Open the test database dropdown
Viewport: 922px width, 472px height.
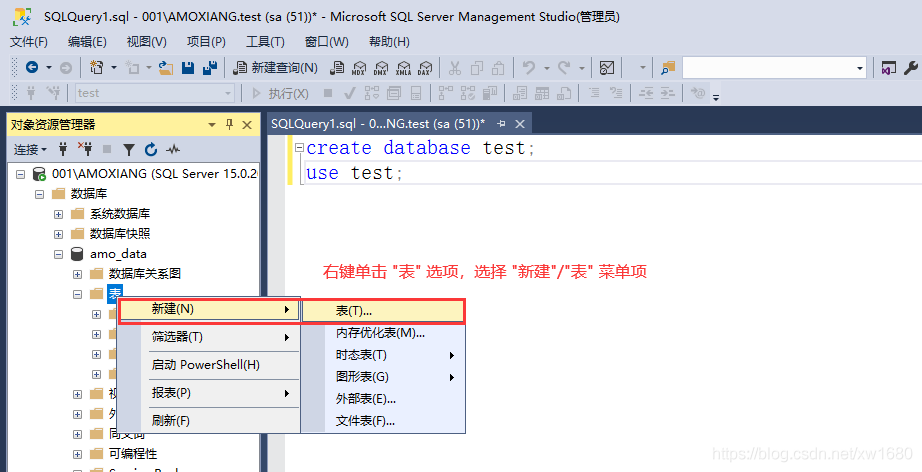pos(228,93)
